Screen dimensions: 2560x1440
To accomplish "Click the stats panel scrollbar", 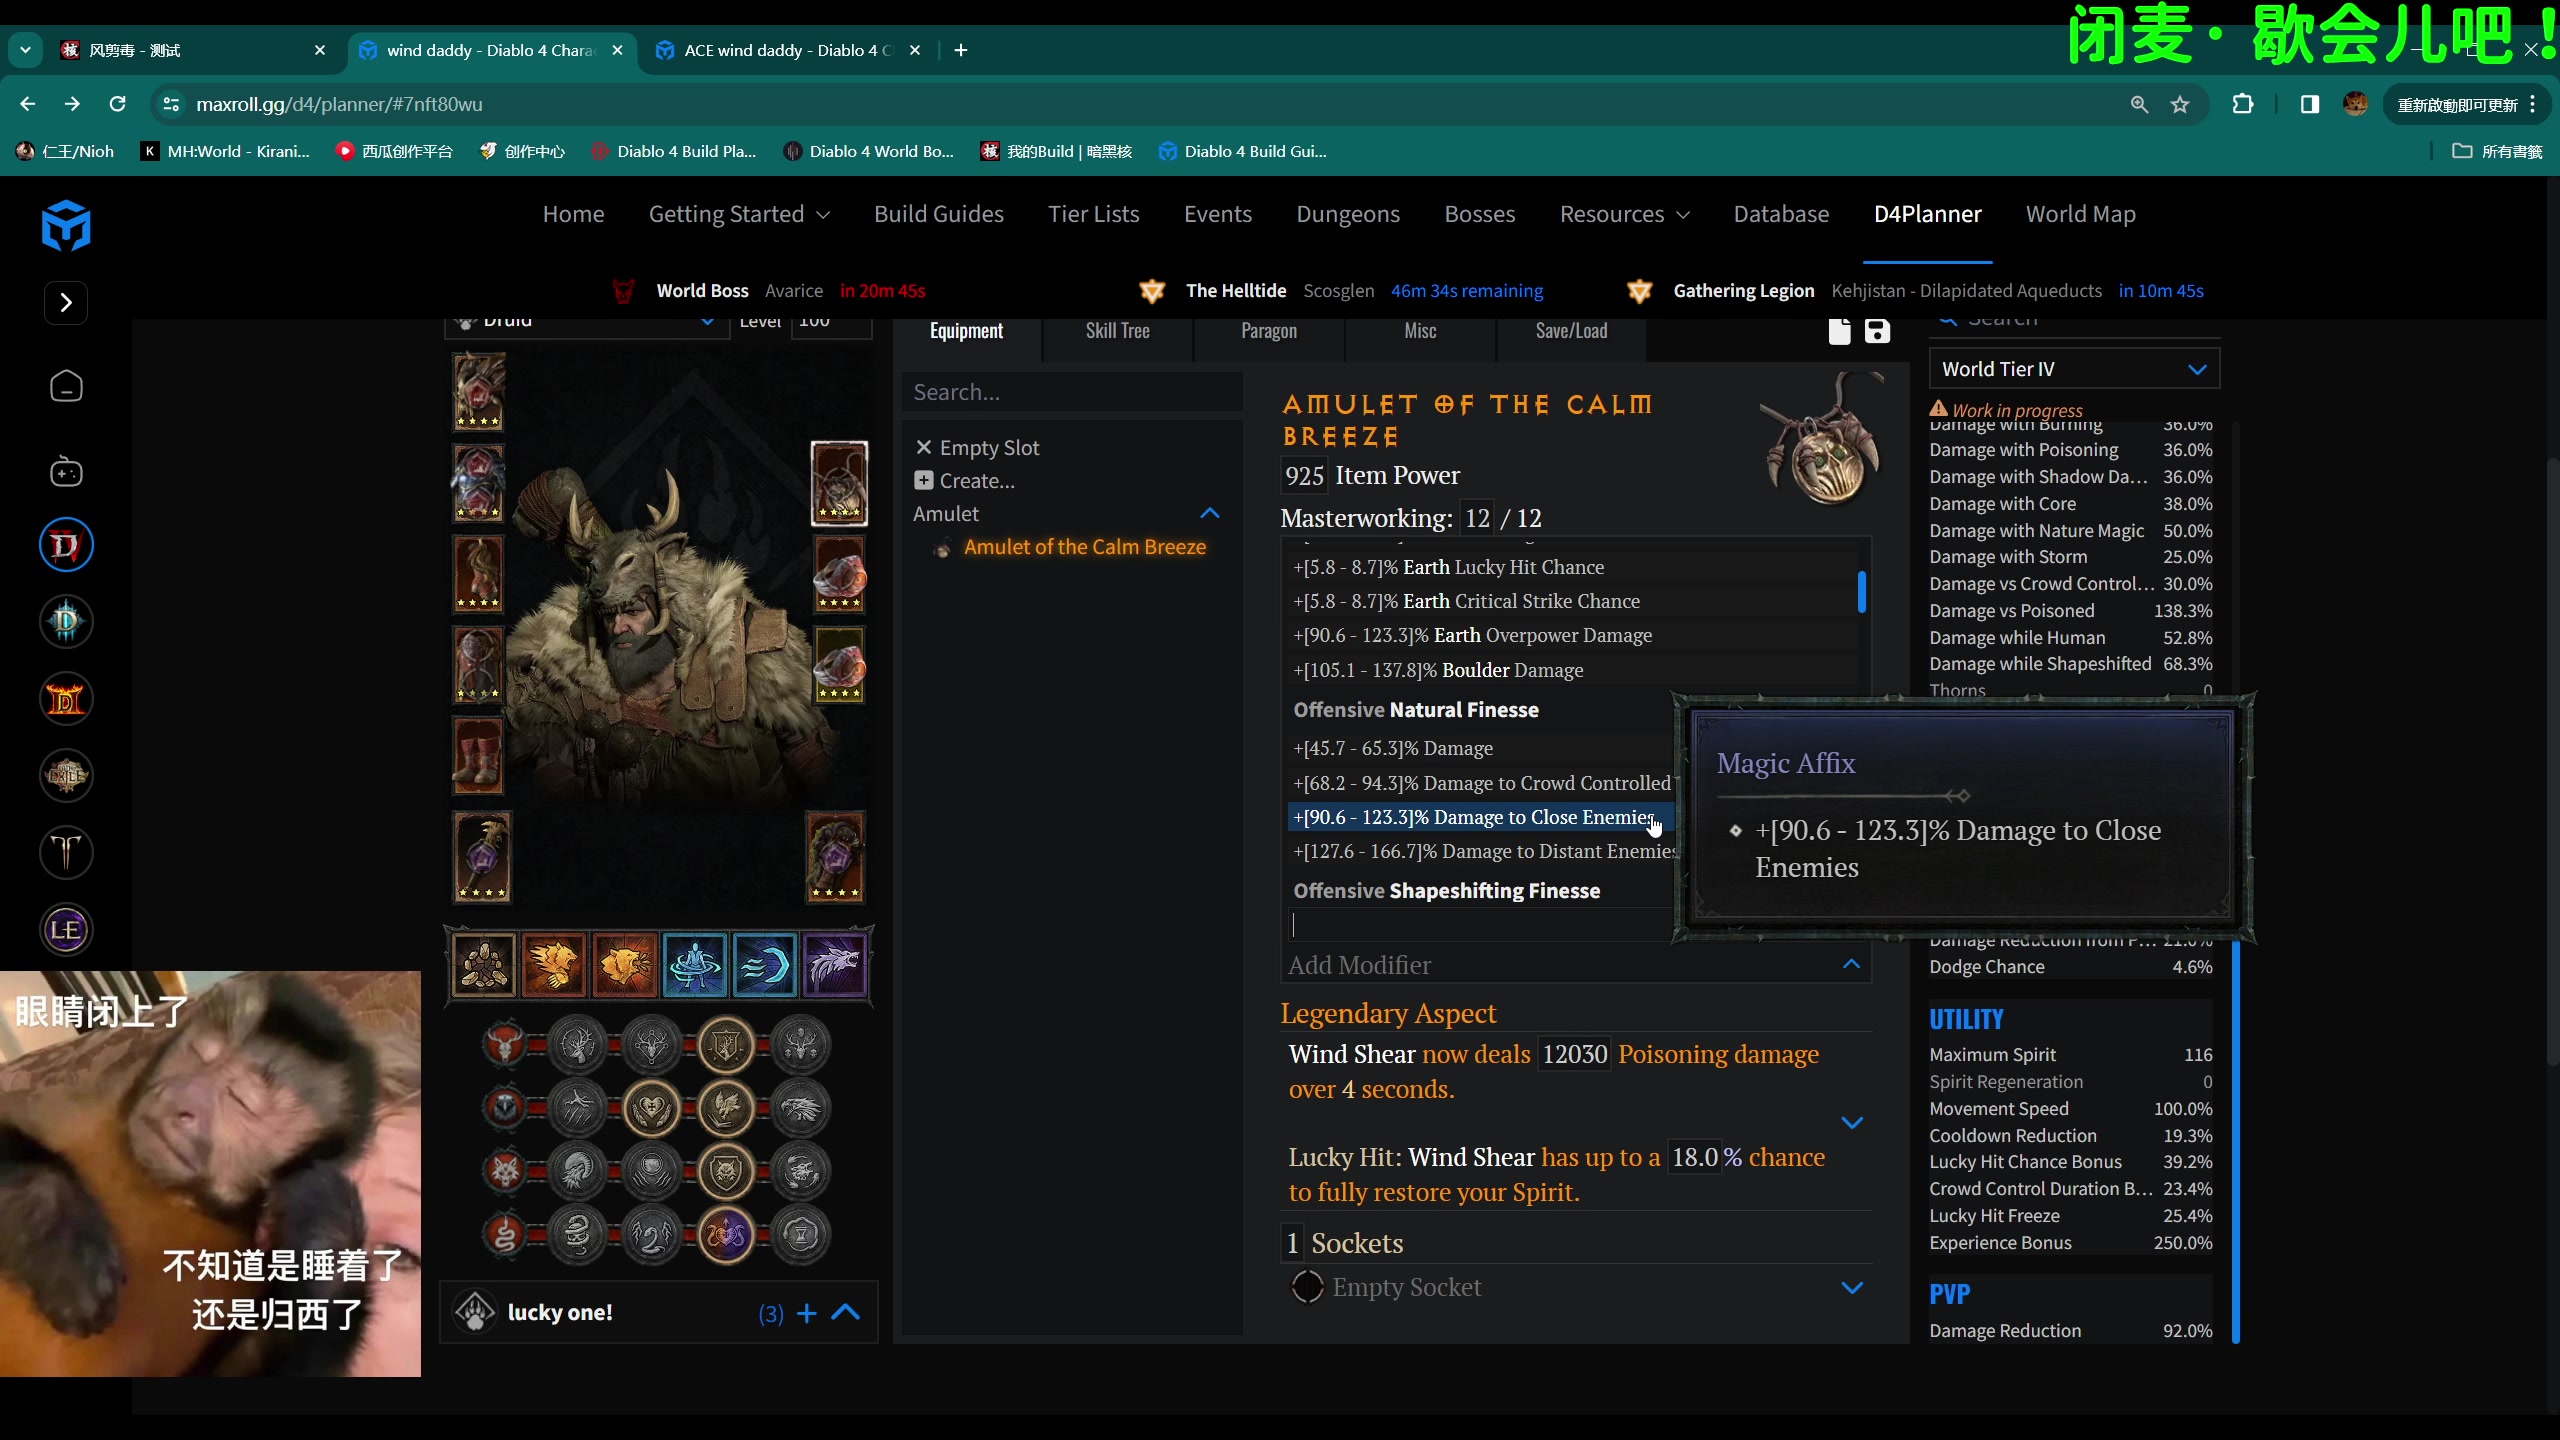I will pos(2236,1140).
